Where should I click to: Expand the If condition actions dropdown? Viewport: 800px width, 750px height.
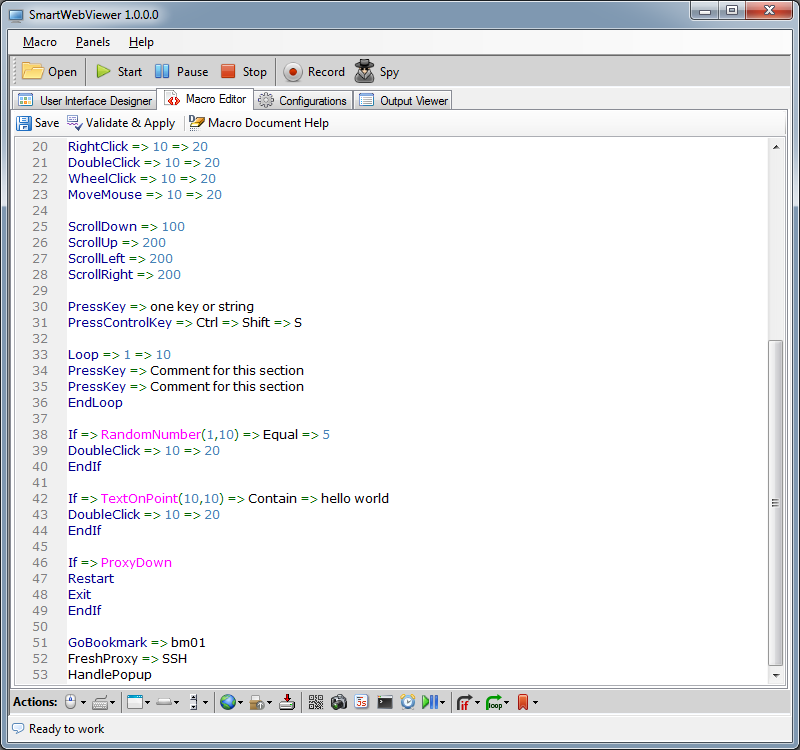[477, 702]
